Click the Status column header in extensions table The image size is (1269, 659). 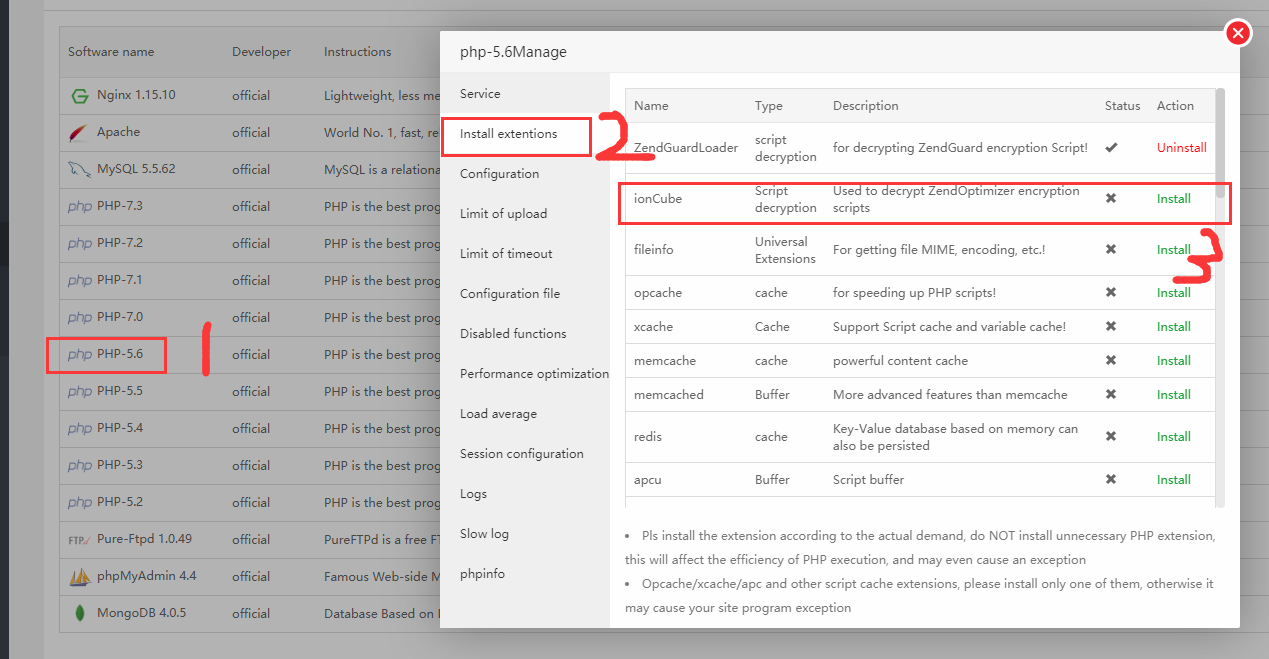point(1122,106)
